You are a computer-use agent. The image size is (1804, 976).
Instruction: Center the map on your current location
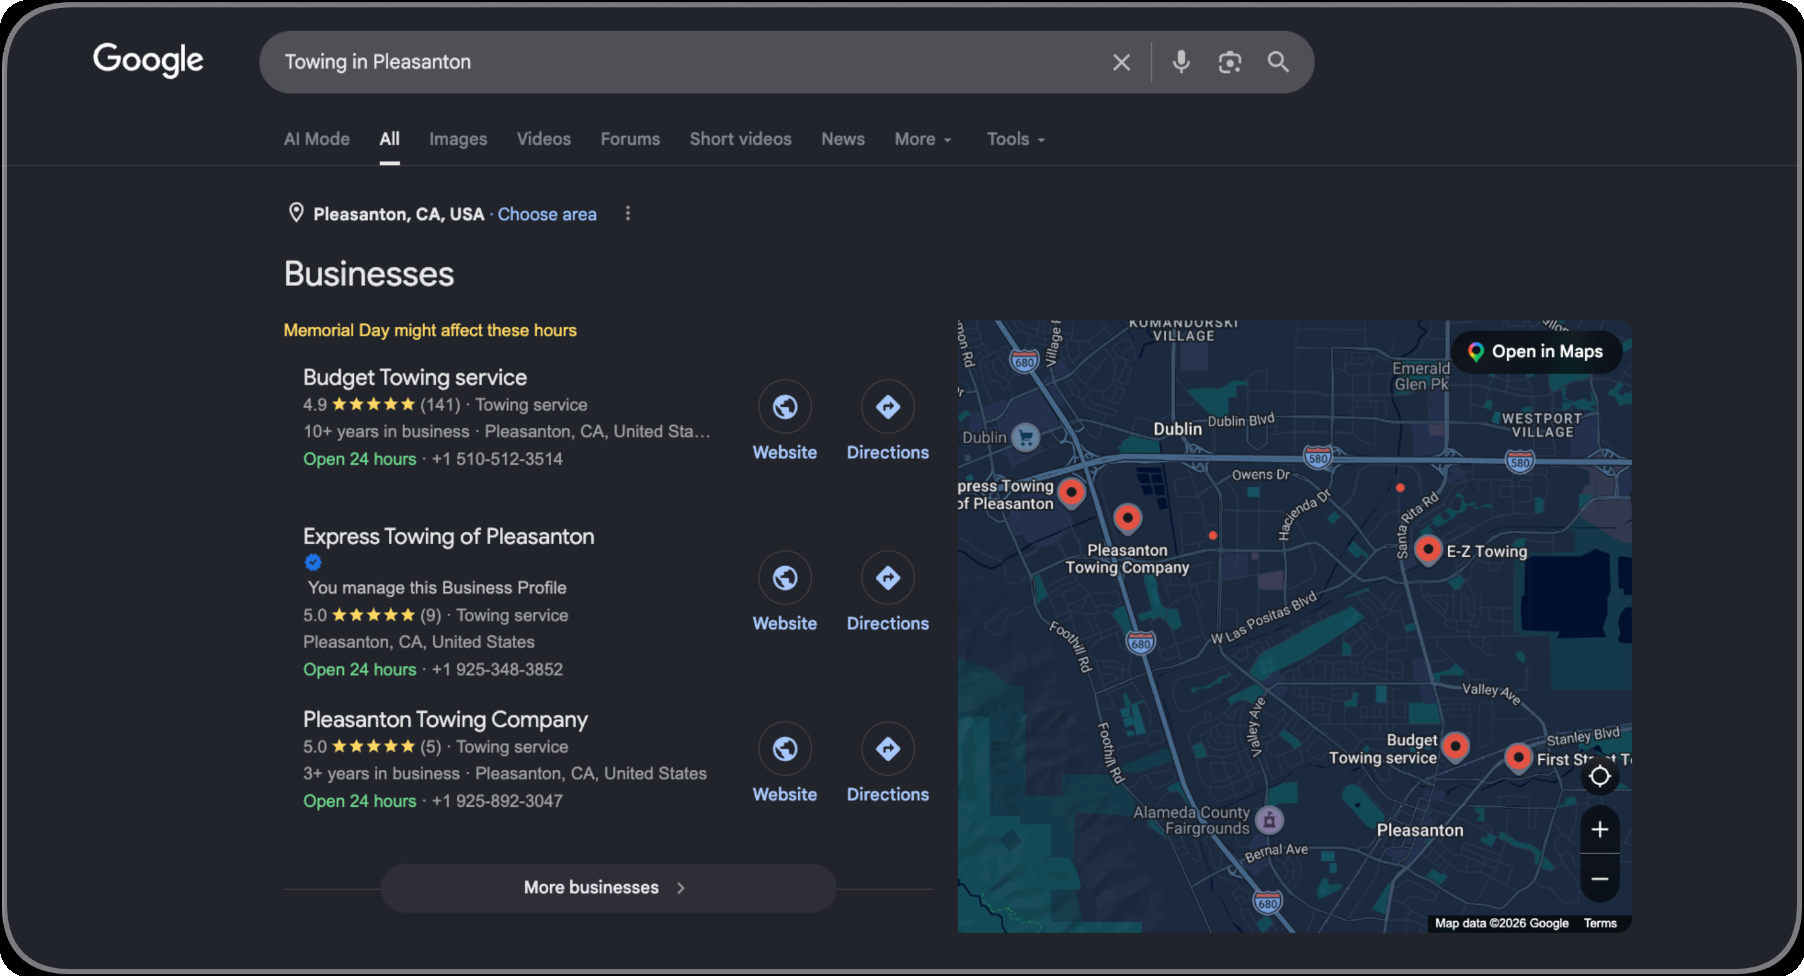click(x=1600, y=777)
